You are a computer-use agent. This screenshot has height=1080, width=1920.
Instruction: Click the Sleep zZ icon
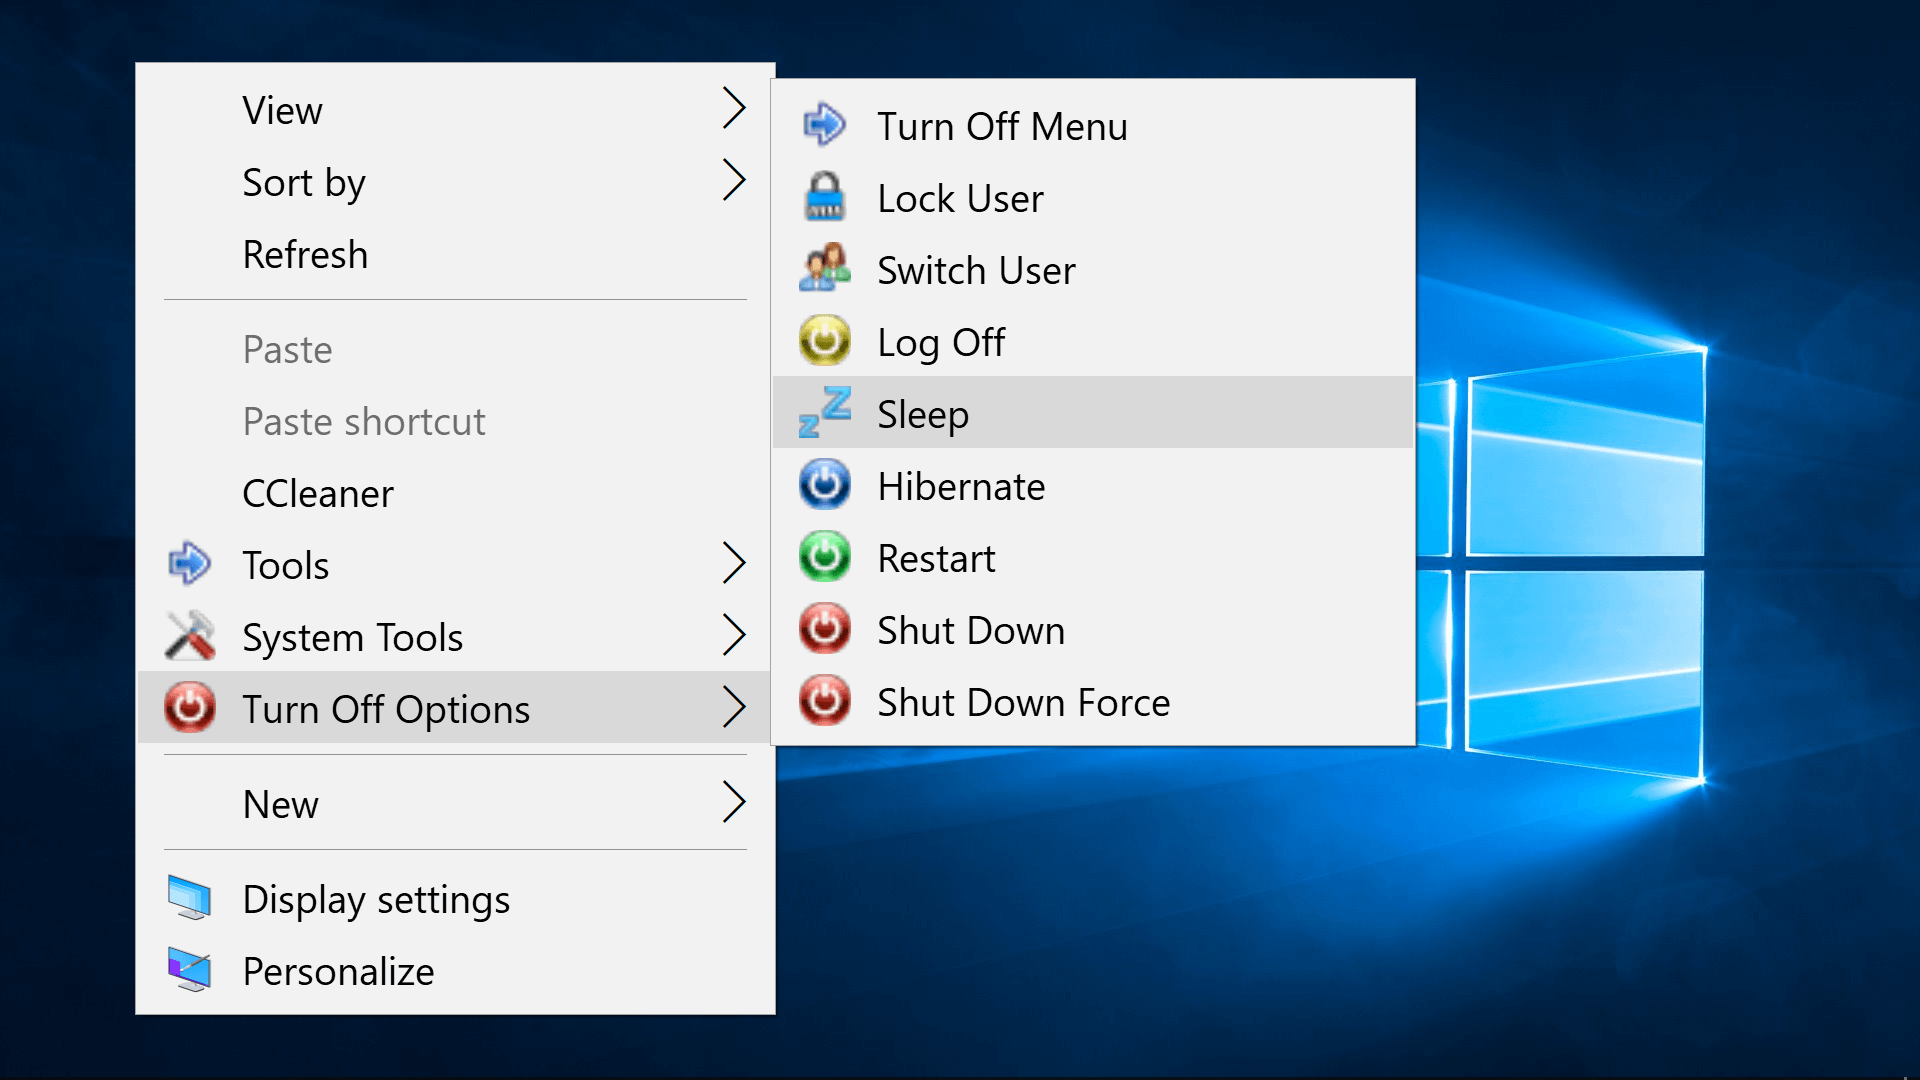pyautogui.click(x=824, y=413)
